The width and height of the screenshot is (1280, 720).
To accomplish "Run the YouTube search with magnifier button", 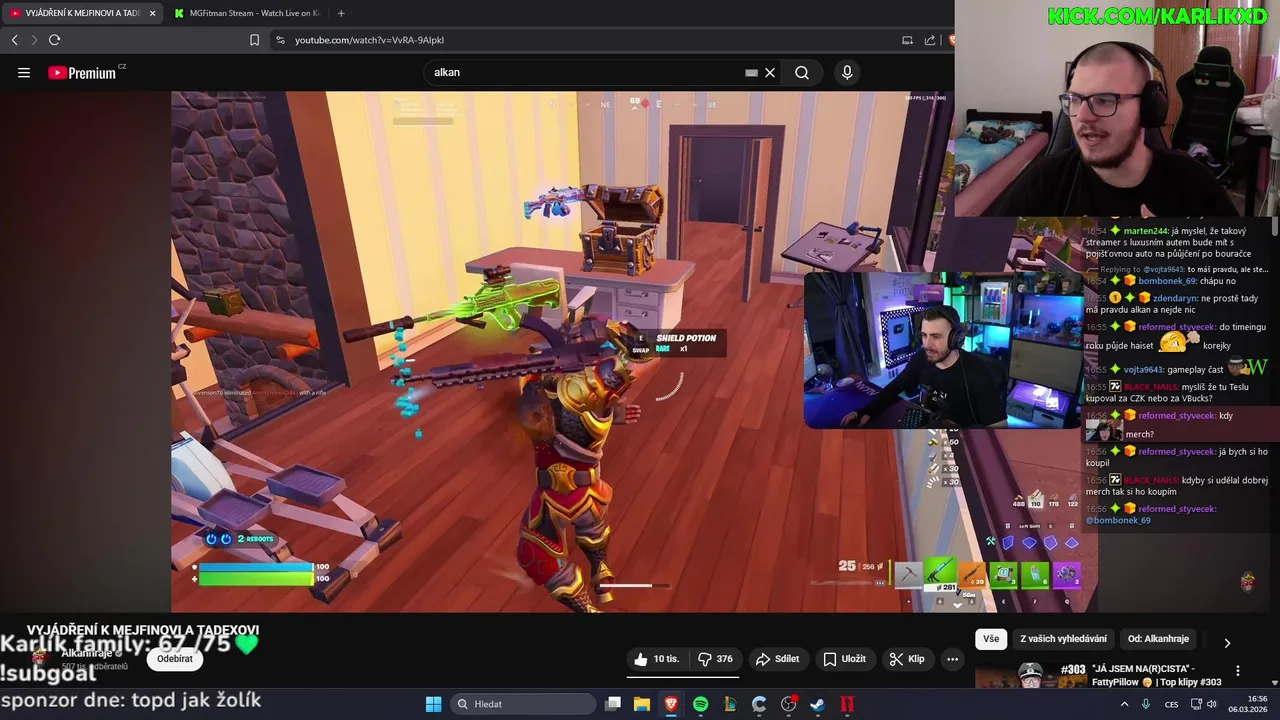I will pyautogui.click(x=802, y=72).
